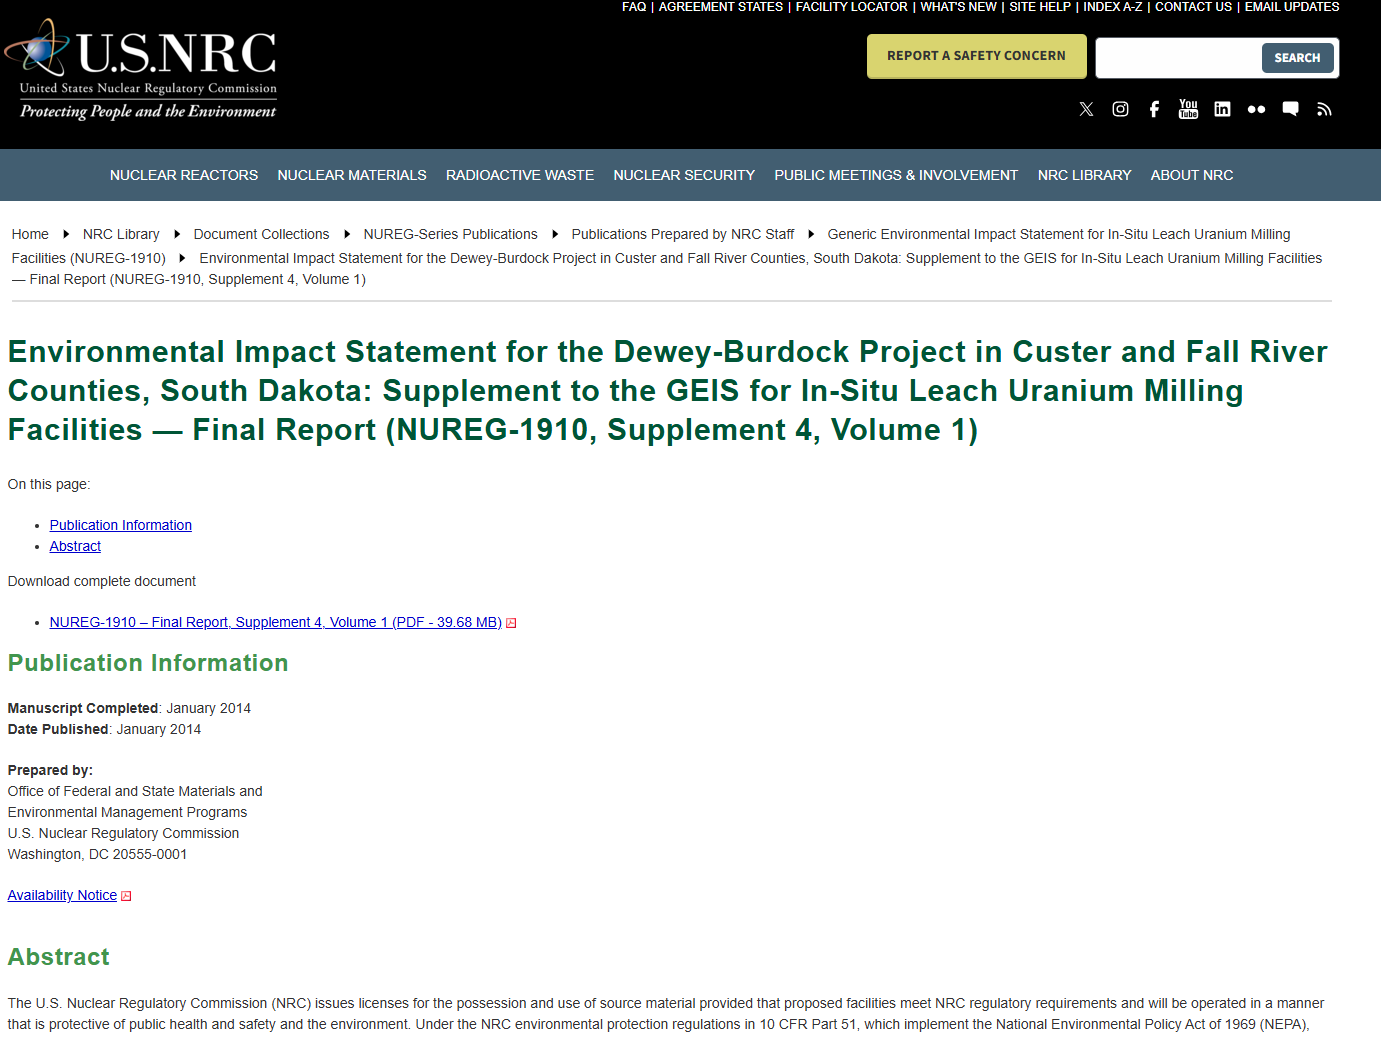The width and height of the screenshot is (1381, 1038).
Task: Expand the Nuclear Reactors menu
Action: 184,175
